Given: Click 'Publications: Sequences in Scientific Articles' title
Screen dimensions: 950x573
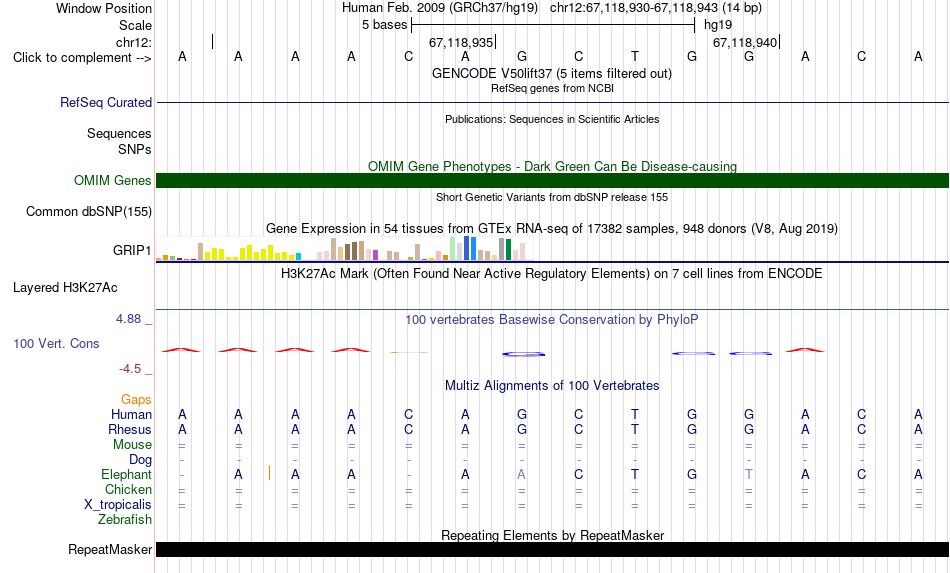Looking at the screenshot, I should point(552,119).
